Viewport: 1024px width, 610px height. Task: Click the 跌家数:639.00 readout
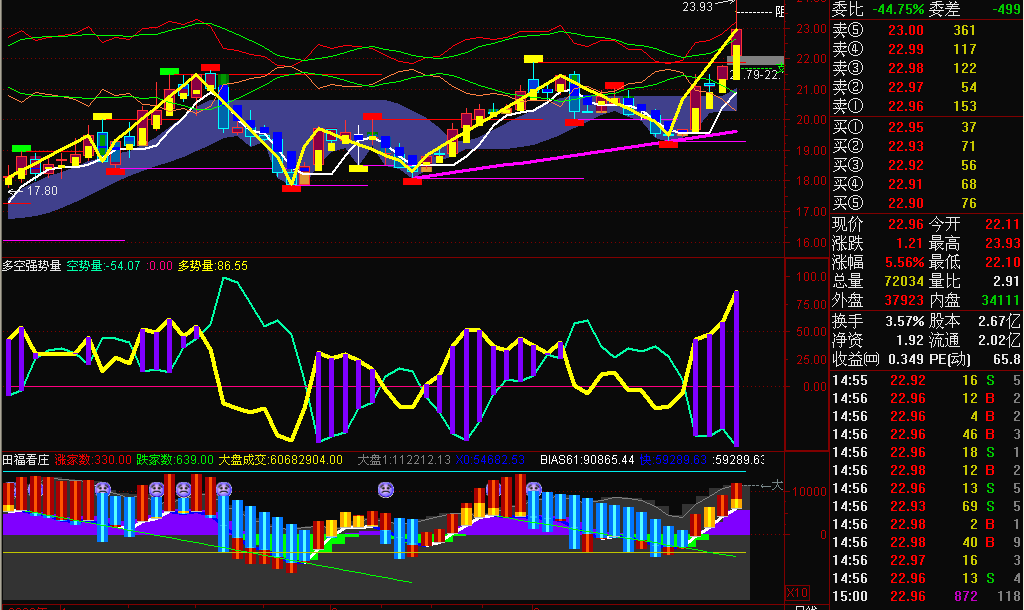point(174,460)
